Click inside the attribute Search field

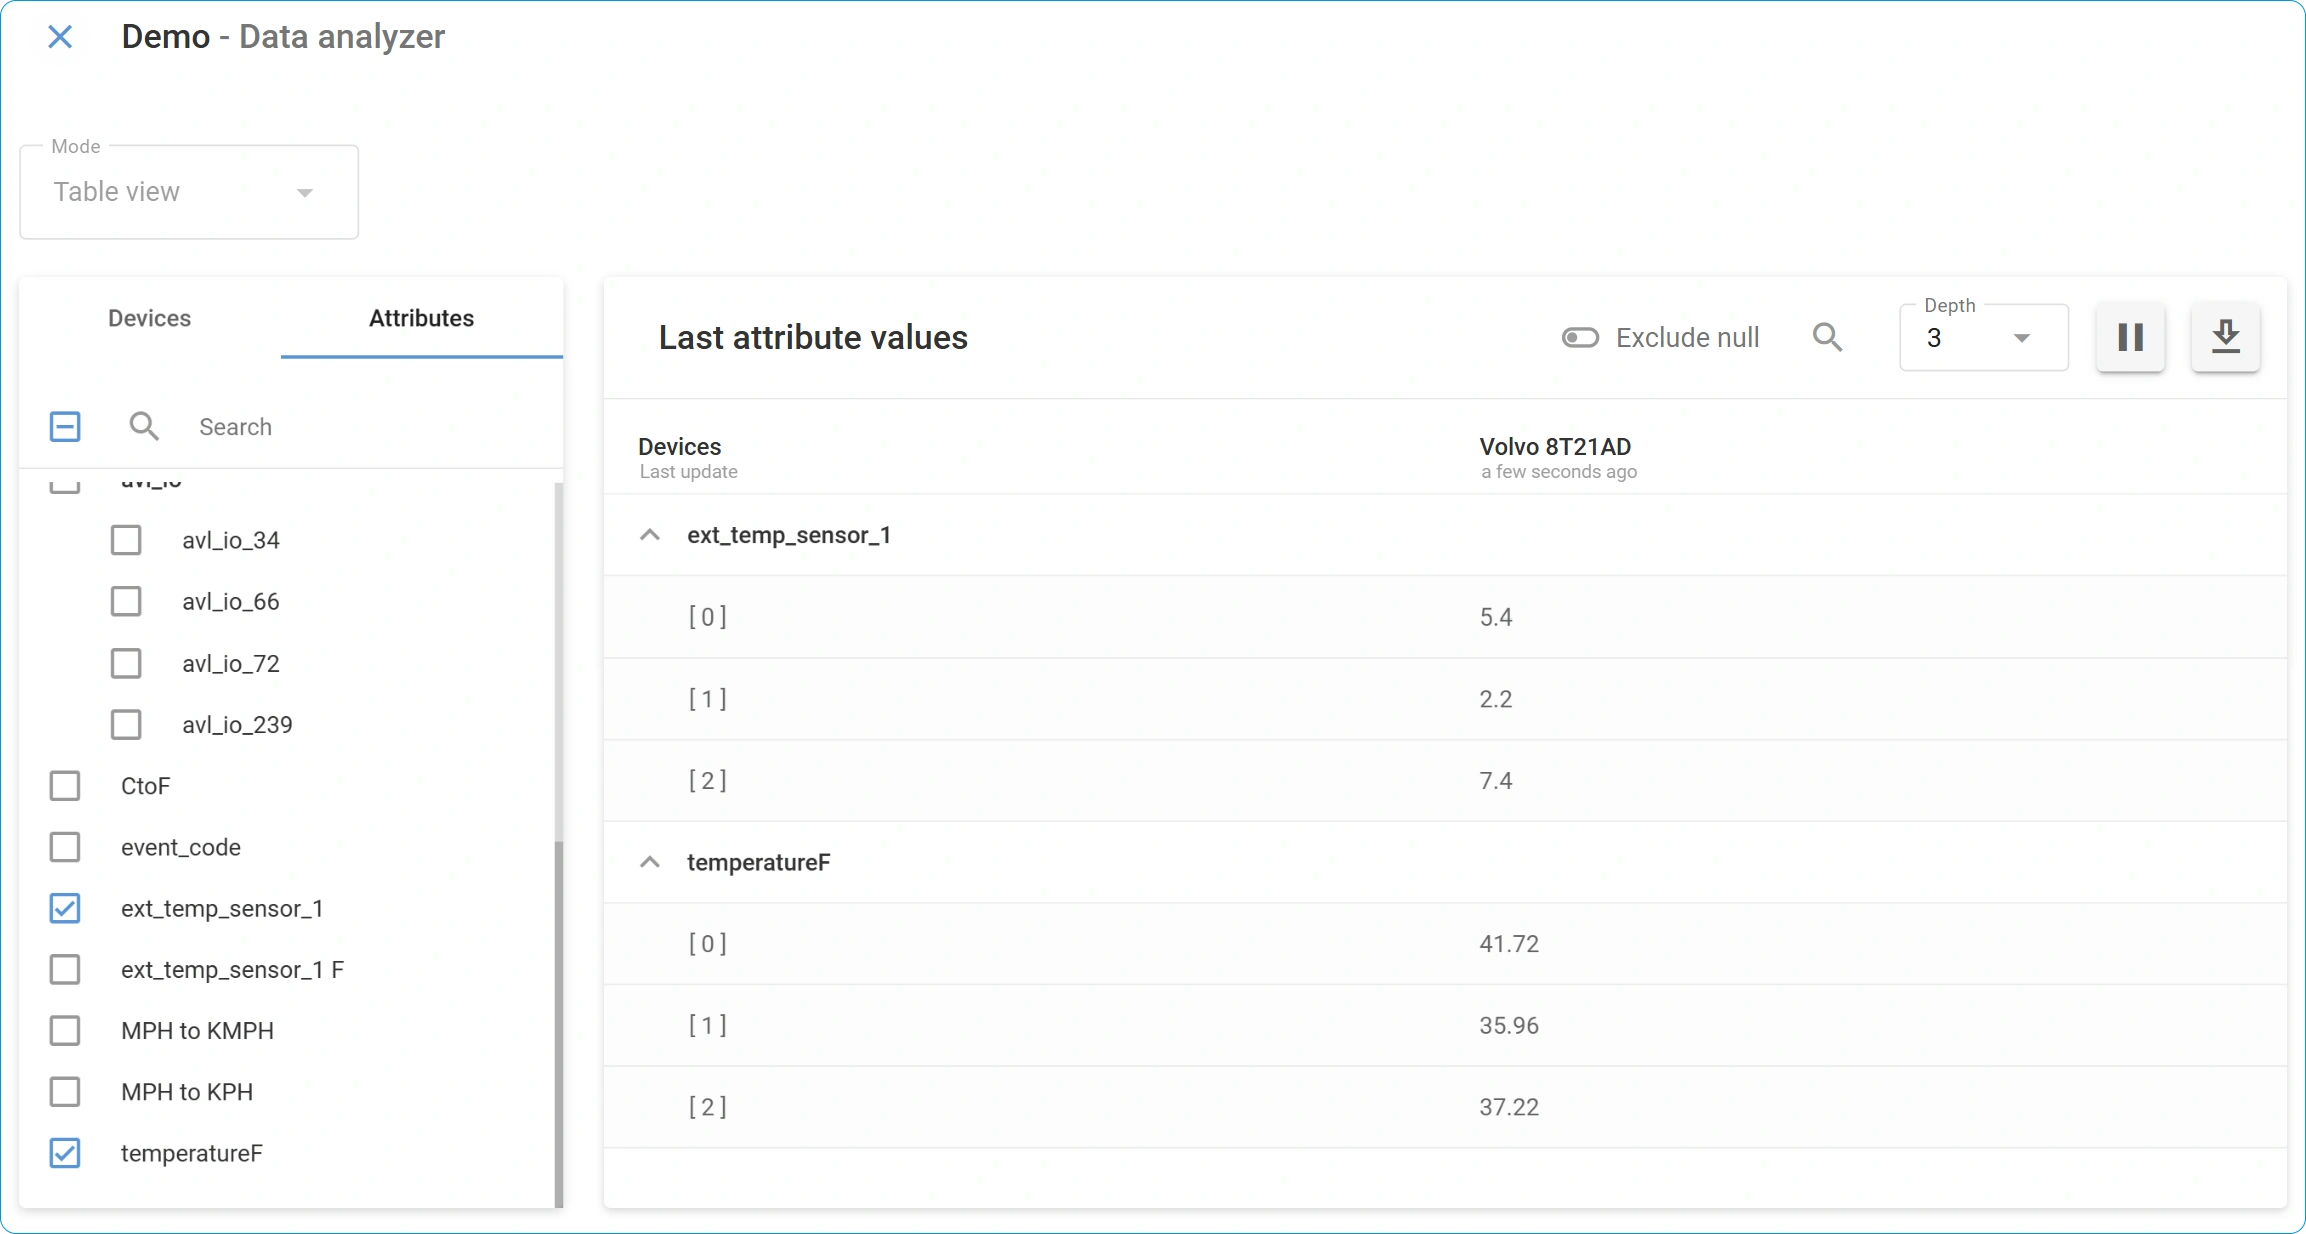(300, 426)
